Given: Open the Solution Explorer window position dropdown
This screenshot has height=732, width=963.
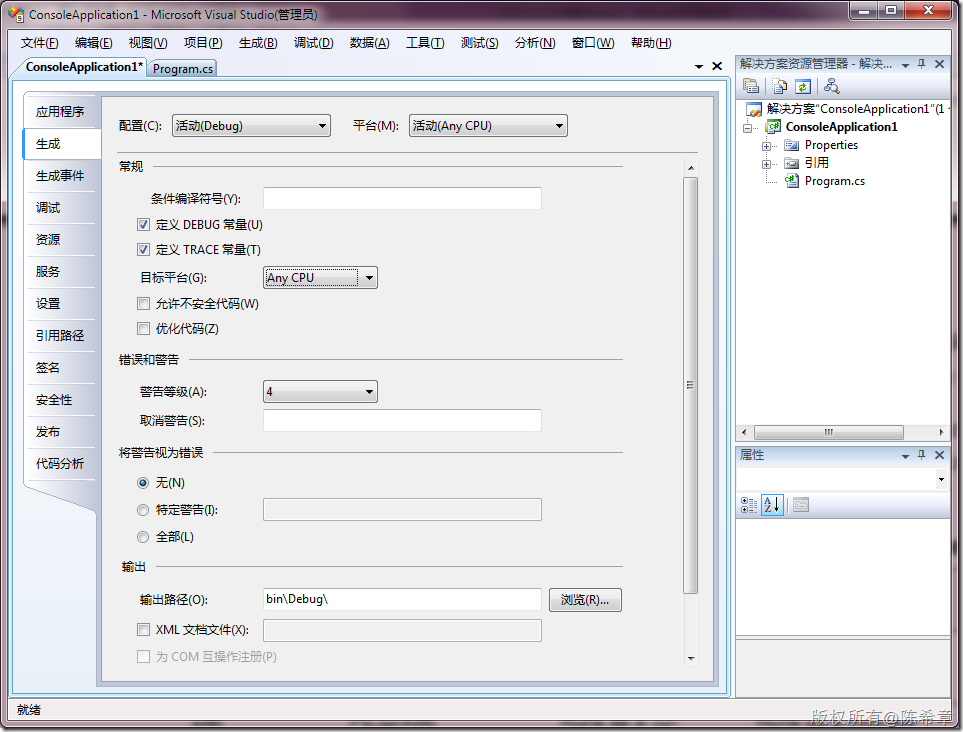Looking at the screenshot, I should click(x=905, y=65).
